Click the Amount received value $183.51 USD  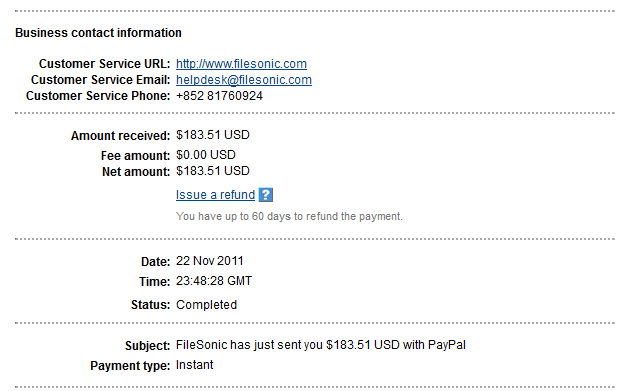(x=212, y=135)
